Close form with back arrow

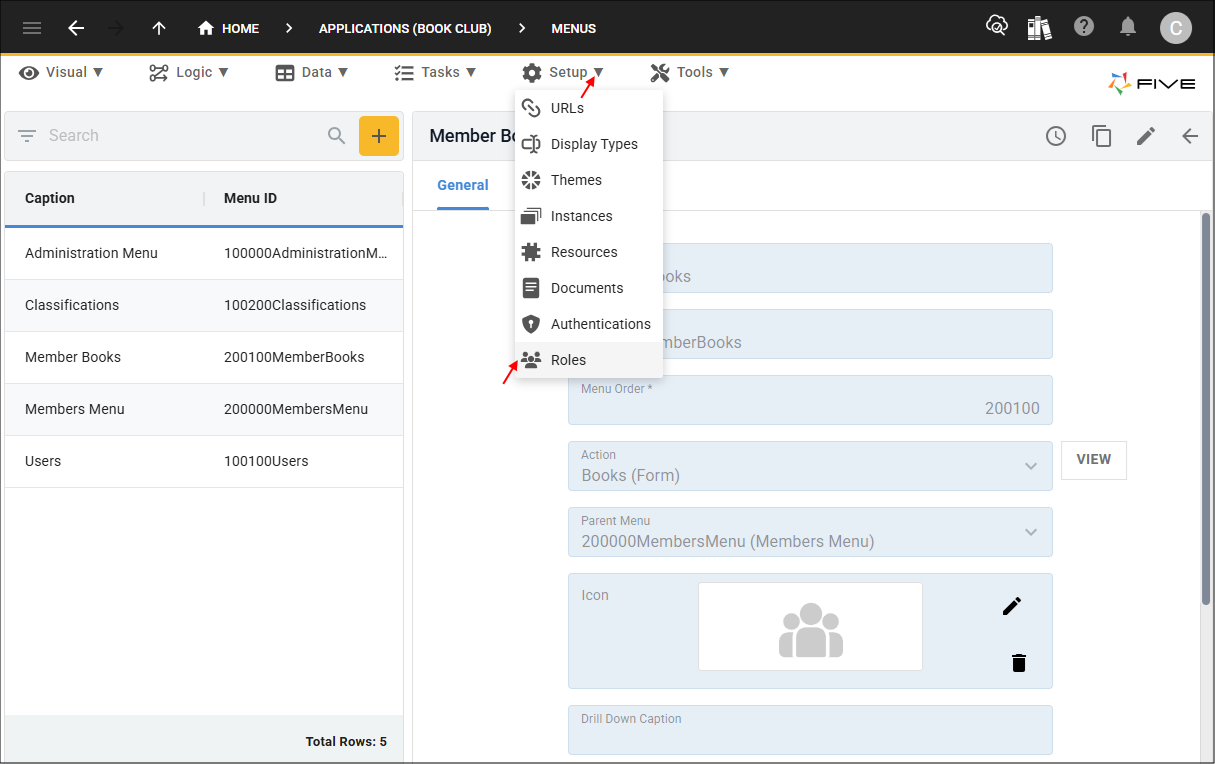1190,136
